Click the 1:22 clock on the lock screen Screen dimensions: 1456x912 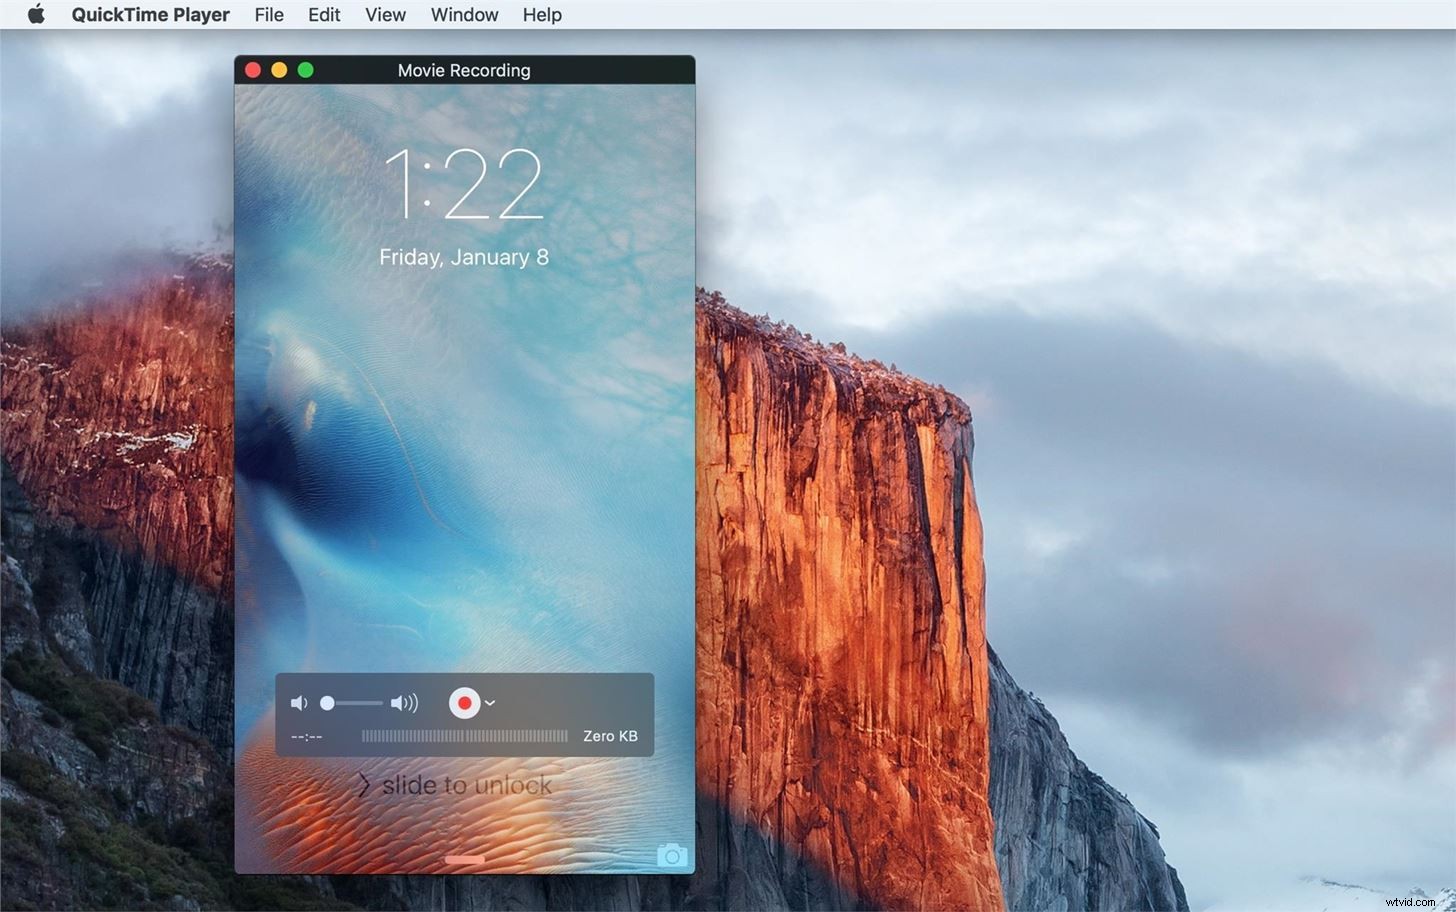(x=464, y=185)
